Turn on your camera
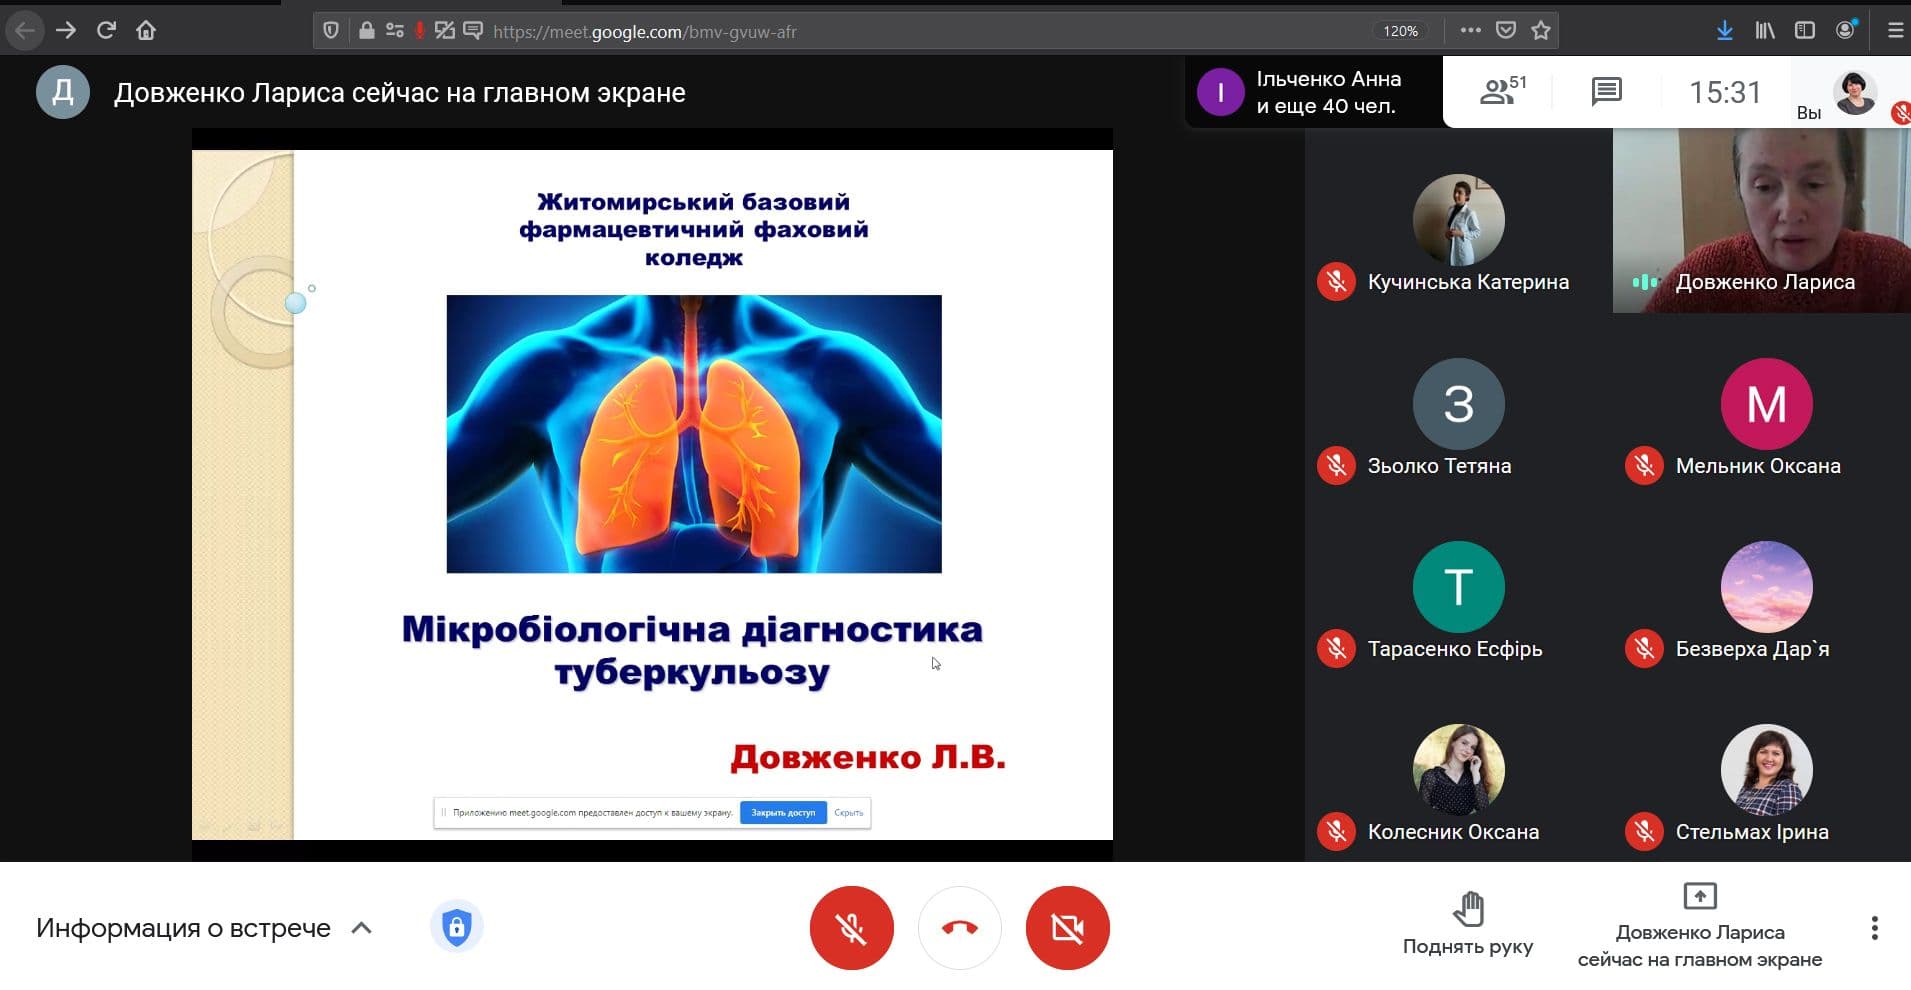The image size is (1911, 990). (x=1067, y=928)
